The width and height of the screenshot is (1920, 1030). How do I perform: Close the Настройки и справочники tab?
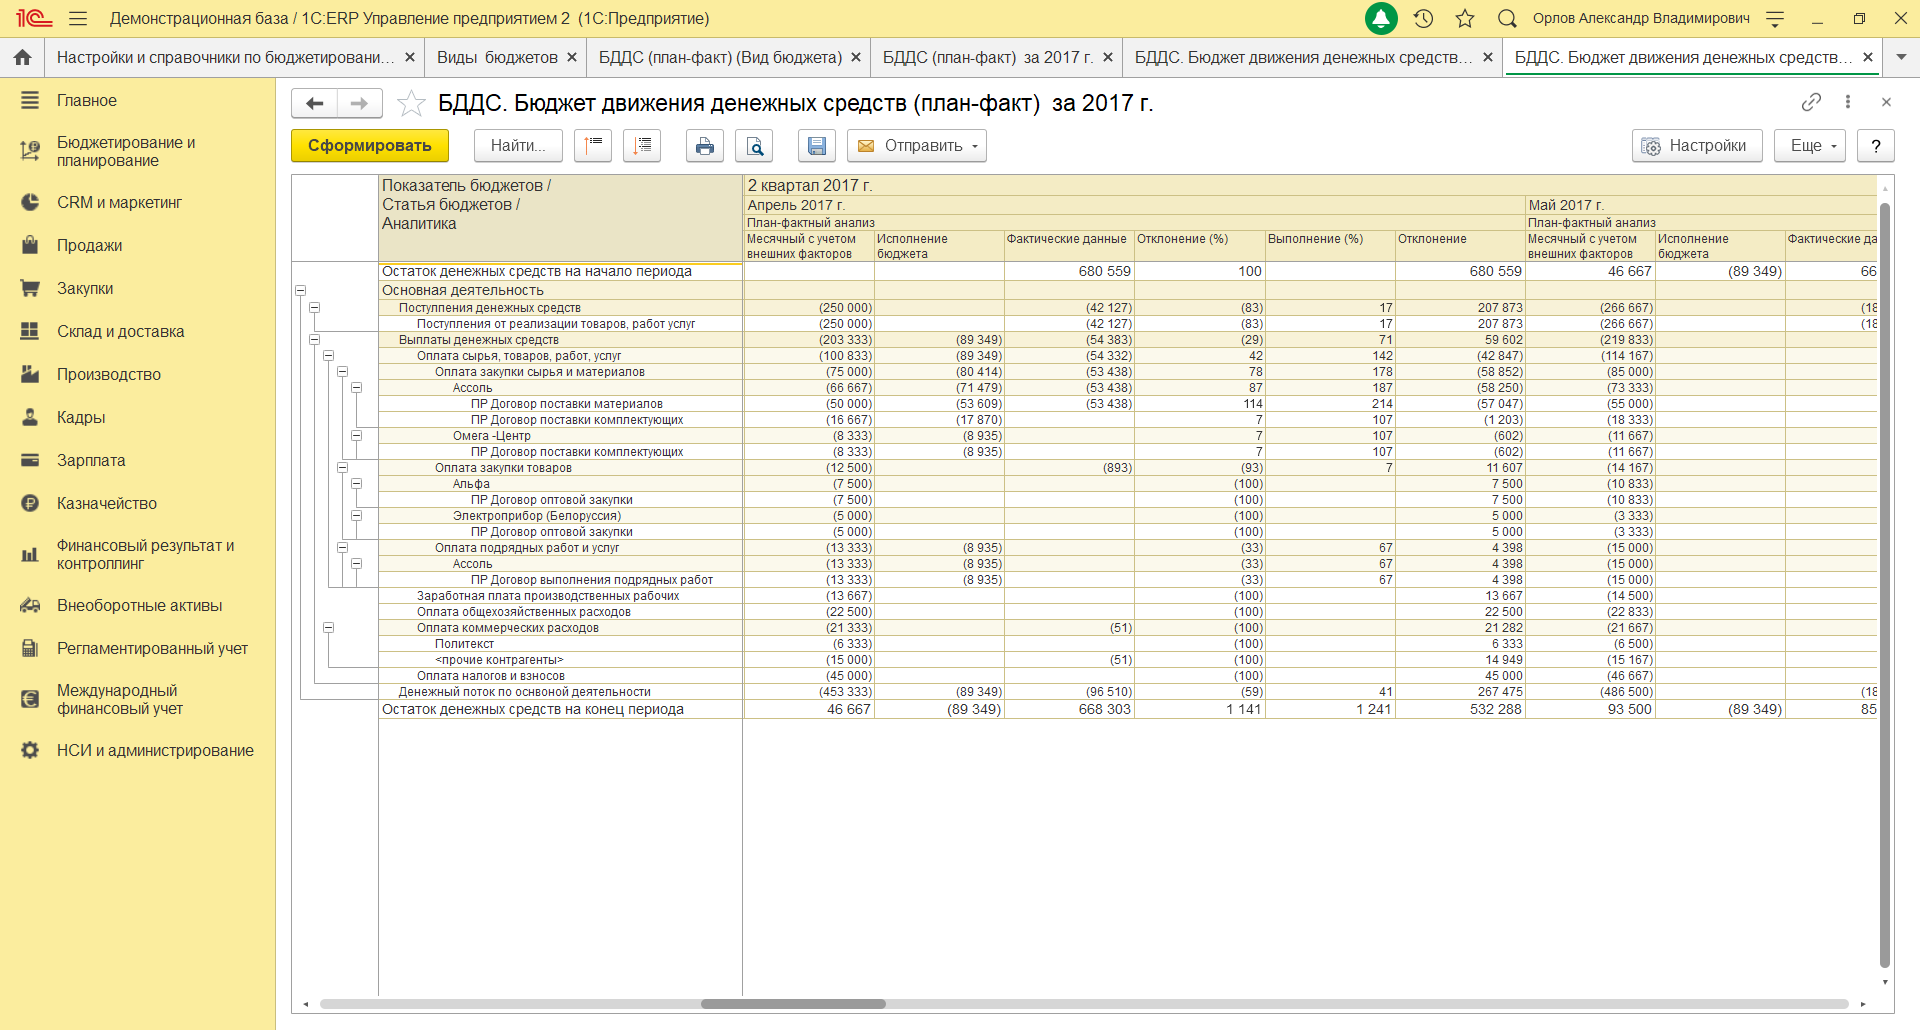coord(409,57)
